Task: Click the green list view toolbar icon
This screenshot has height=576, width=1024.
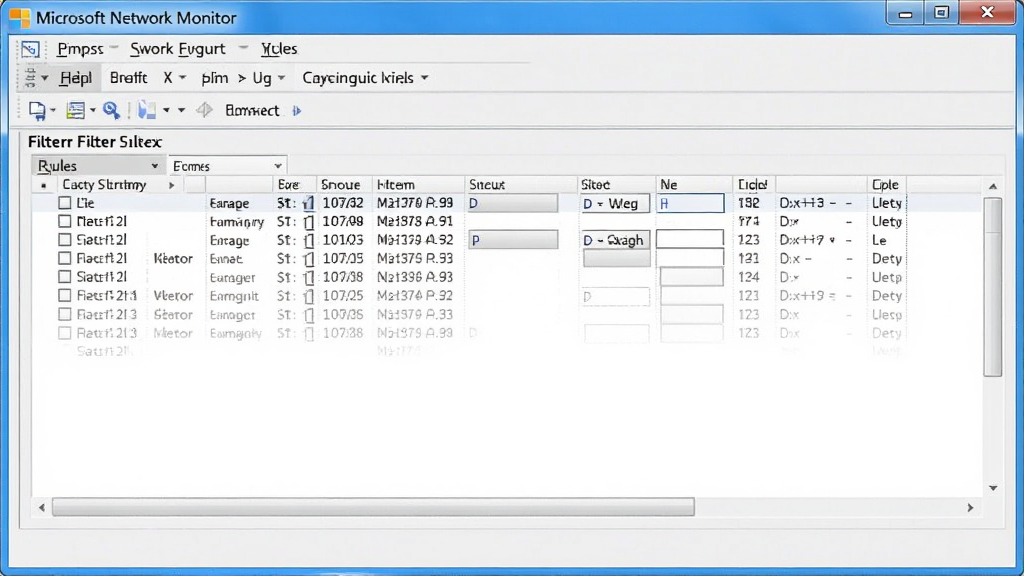Action: 76,110
